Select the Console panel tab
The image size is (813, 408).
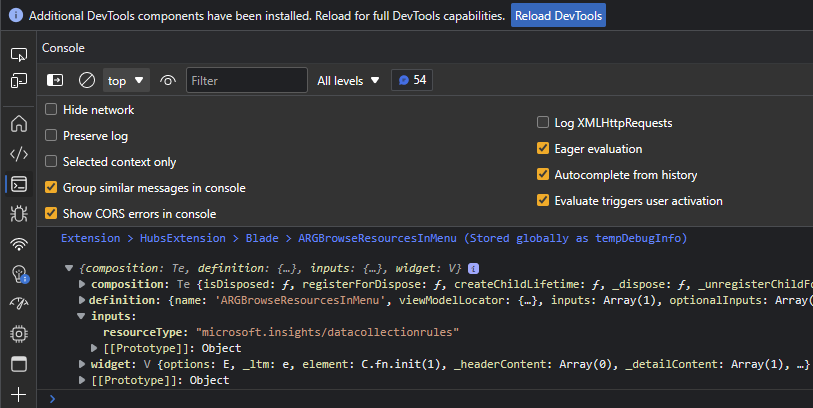pyautogui.click(x=63, y=48)
